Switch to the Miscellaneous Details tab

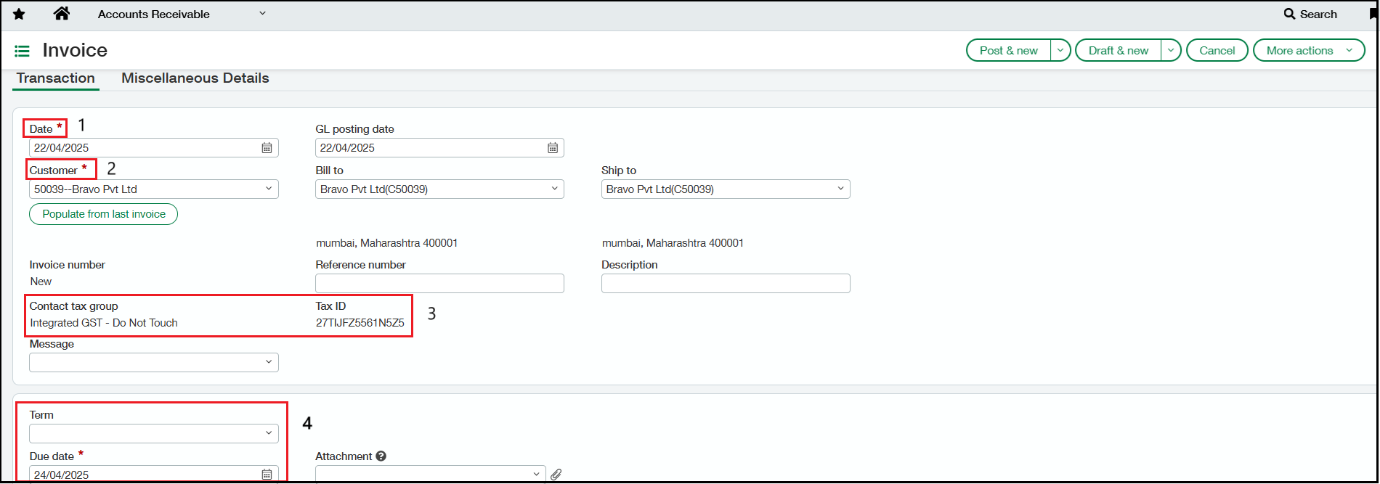point(195,78)
